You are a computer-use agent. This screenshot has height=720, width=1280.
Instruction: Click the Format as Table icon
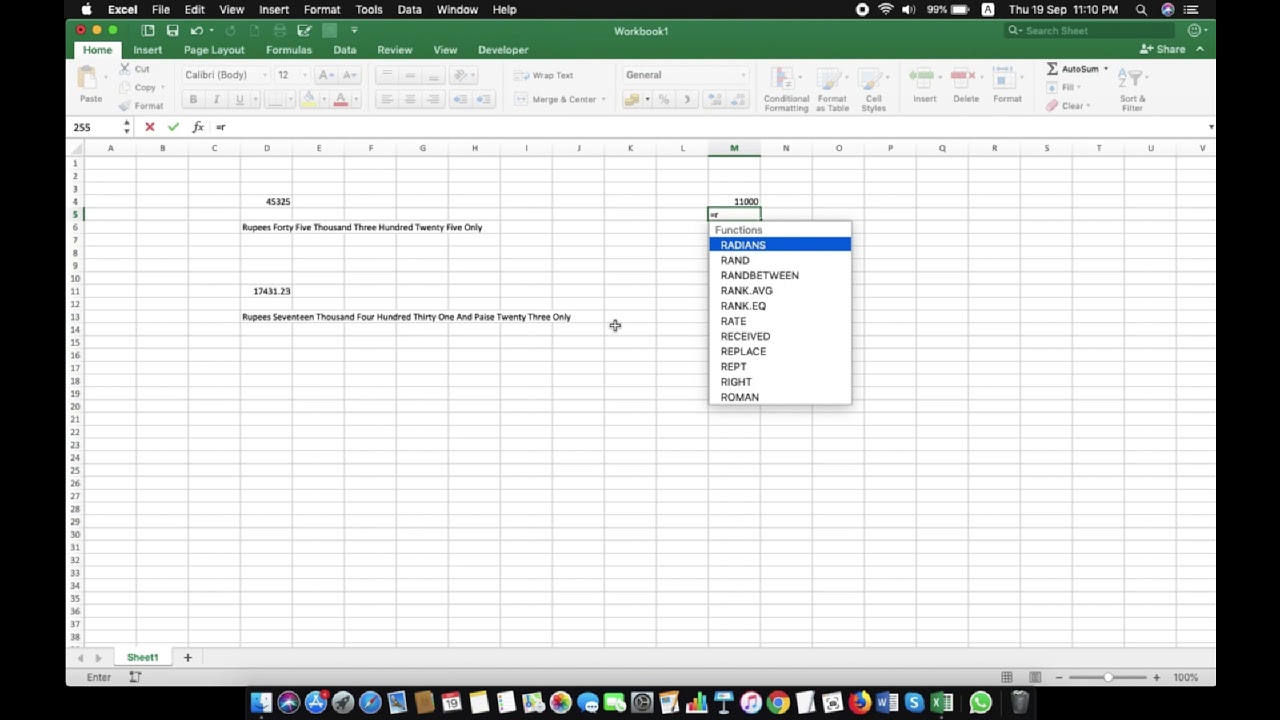[x=832, y=90]
